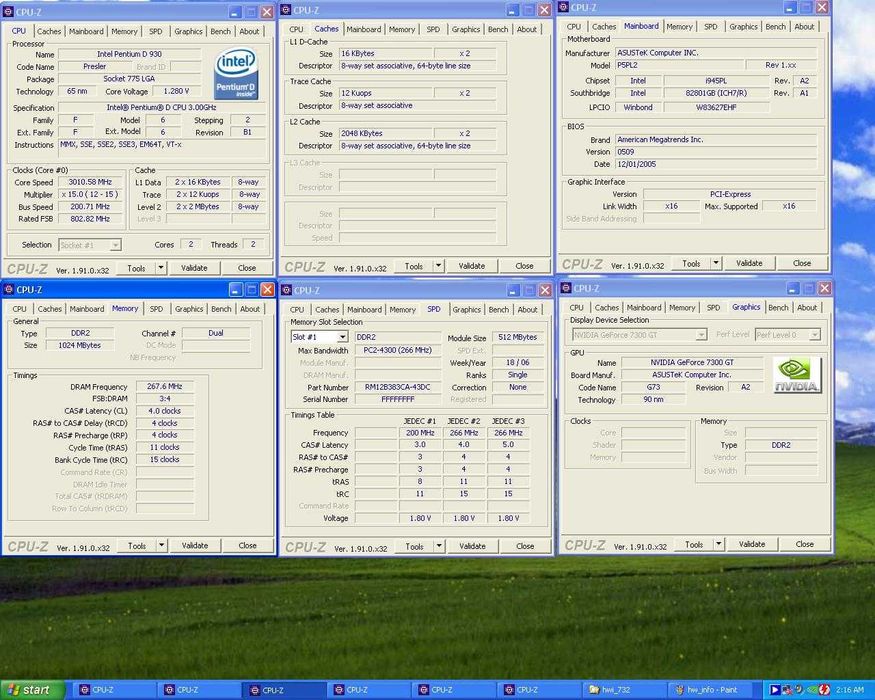Click the DRAM Frequency value 267.6 MHz
This screenshot has height=700, width=875.
tap(165, 386)
